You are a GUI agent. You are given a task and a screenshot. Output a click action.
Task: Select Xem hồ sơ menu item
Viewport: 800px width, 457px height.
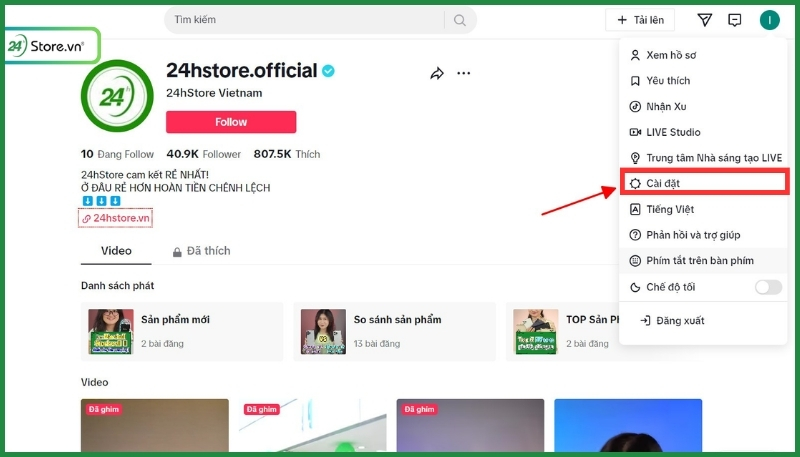click(703, 55)
